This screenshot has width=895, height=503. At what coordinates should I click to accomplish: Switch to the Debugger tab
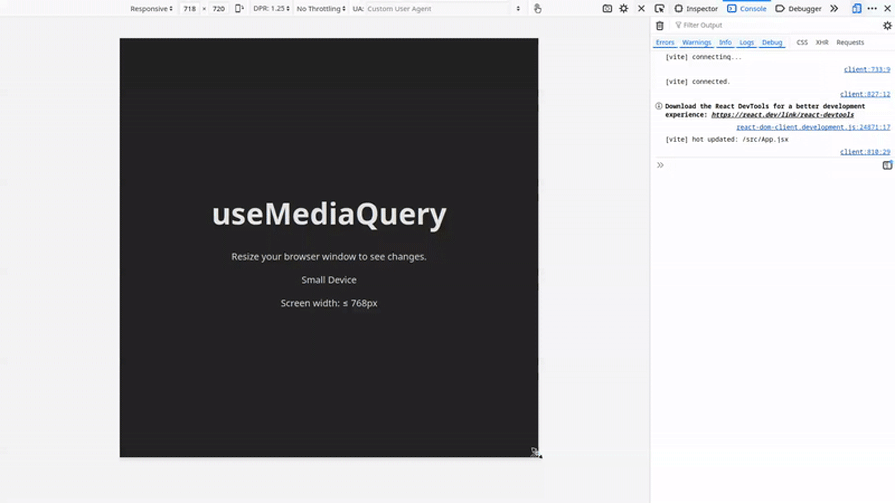pyautogui.click(x=798, y=9)
